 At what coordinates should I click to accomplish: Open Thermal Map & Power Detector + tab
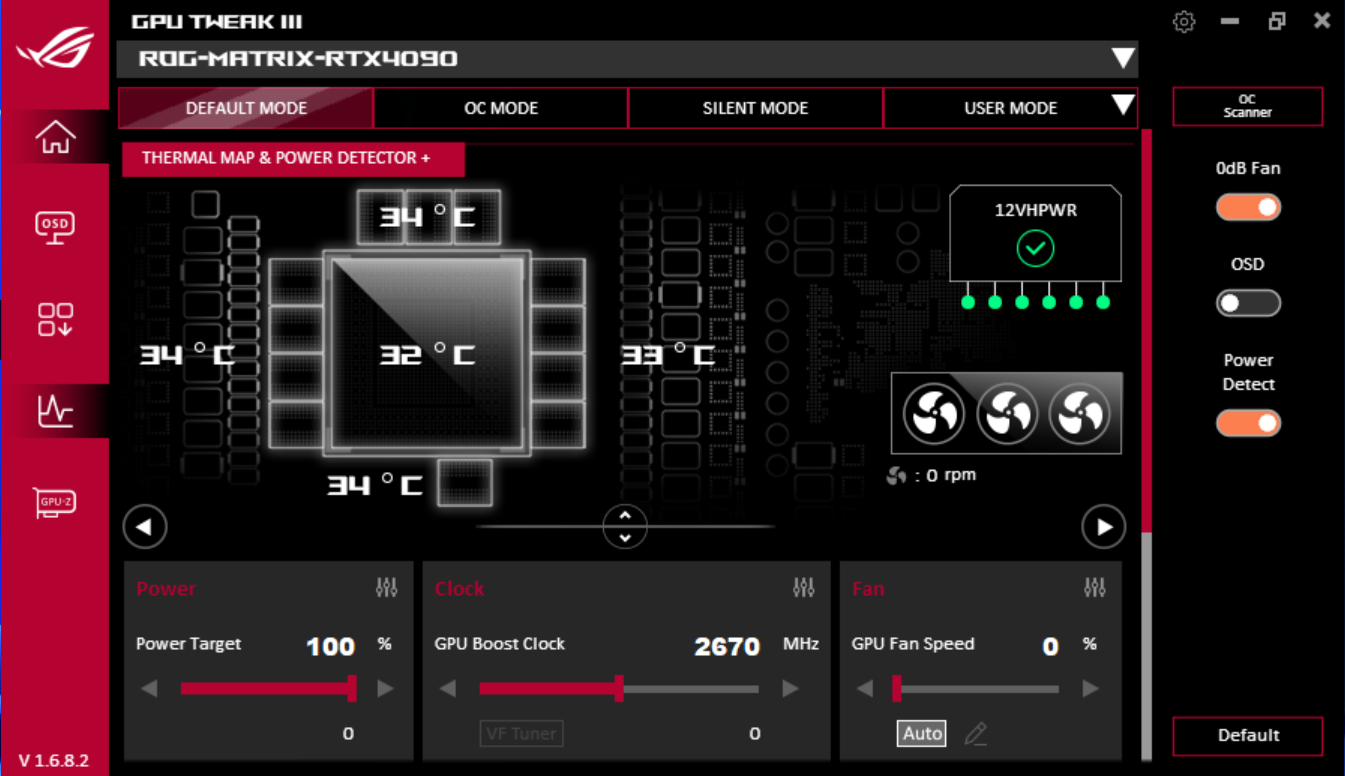pyautogui.click(x=293, y=159)
